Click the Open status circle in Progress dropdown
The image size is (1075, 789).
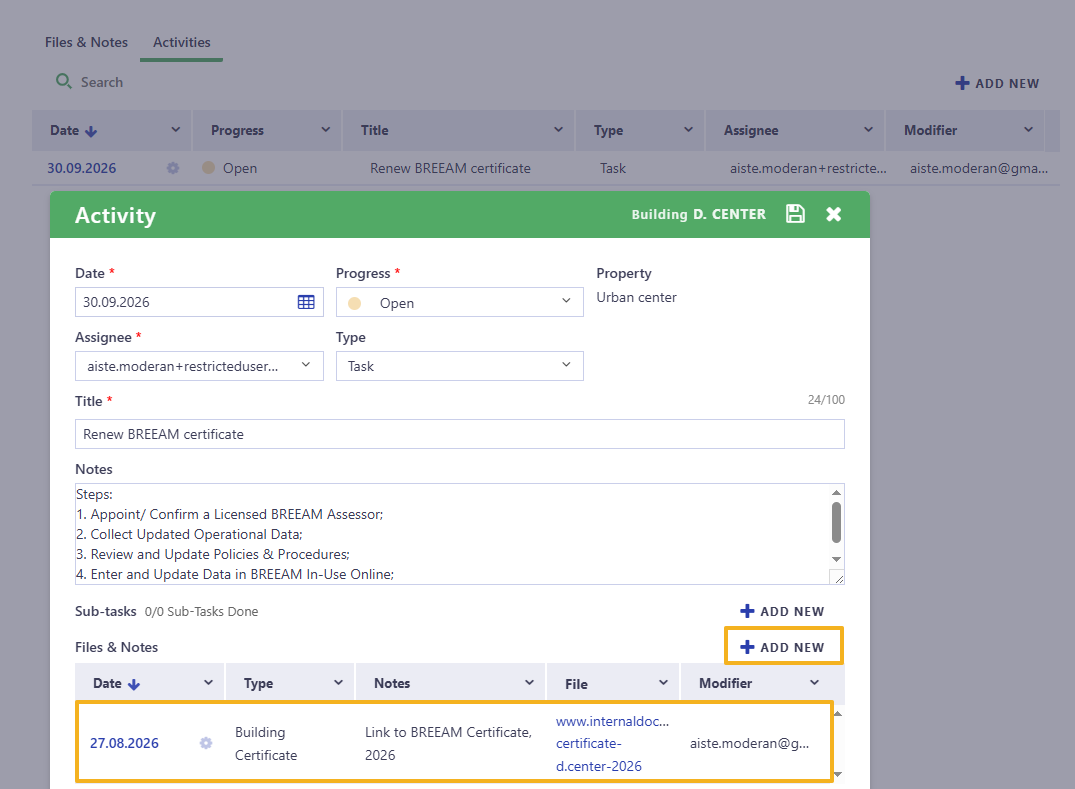pyautogui.click(x=354, y=303)
